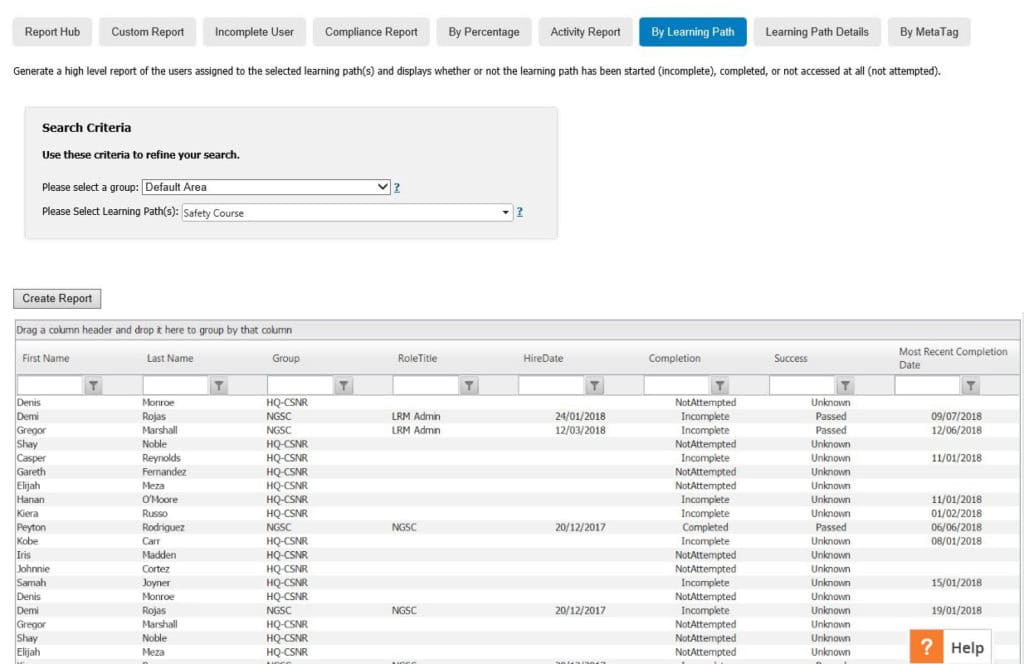Click the Completion column filter icon
This screenshot has height=664, width=1024.
tap(720, 386)
